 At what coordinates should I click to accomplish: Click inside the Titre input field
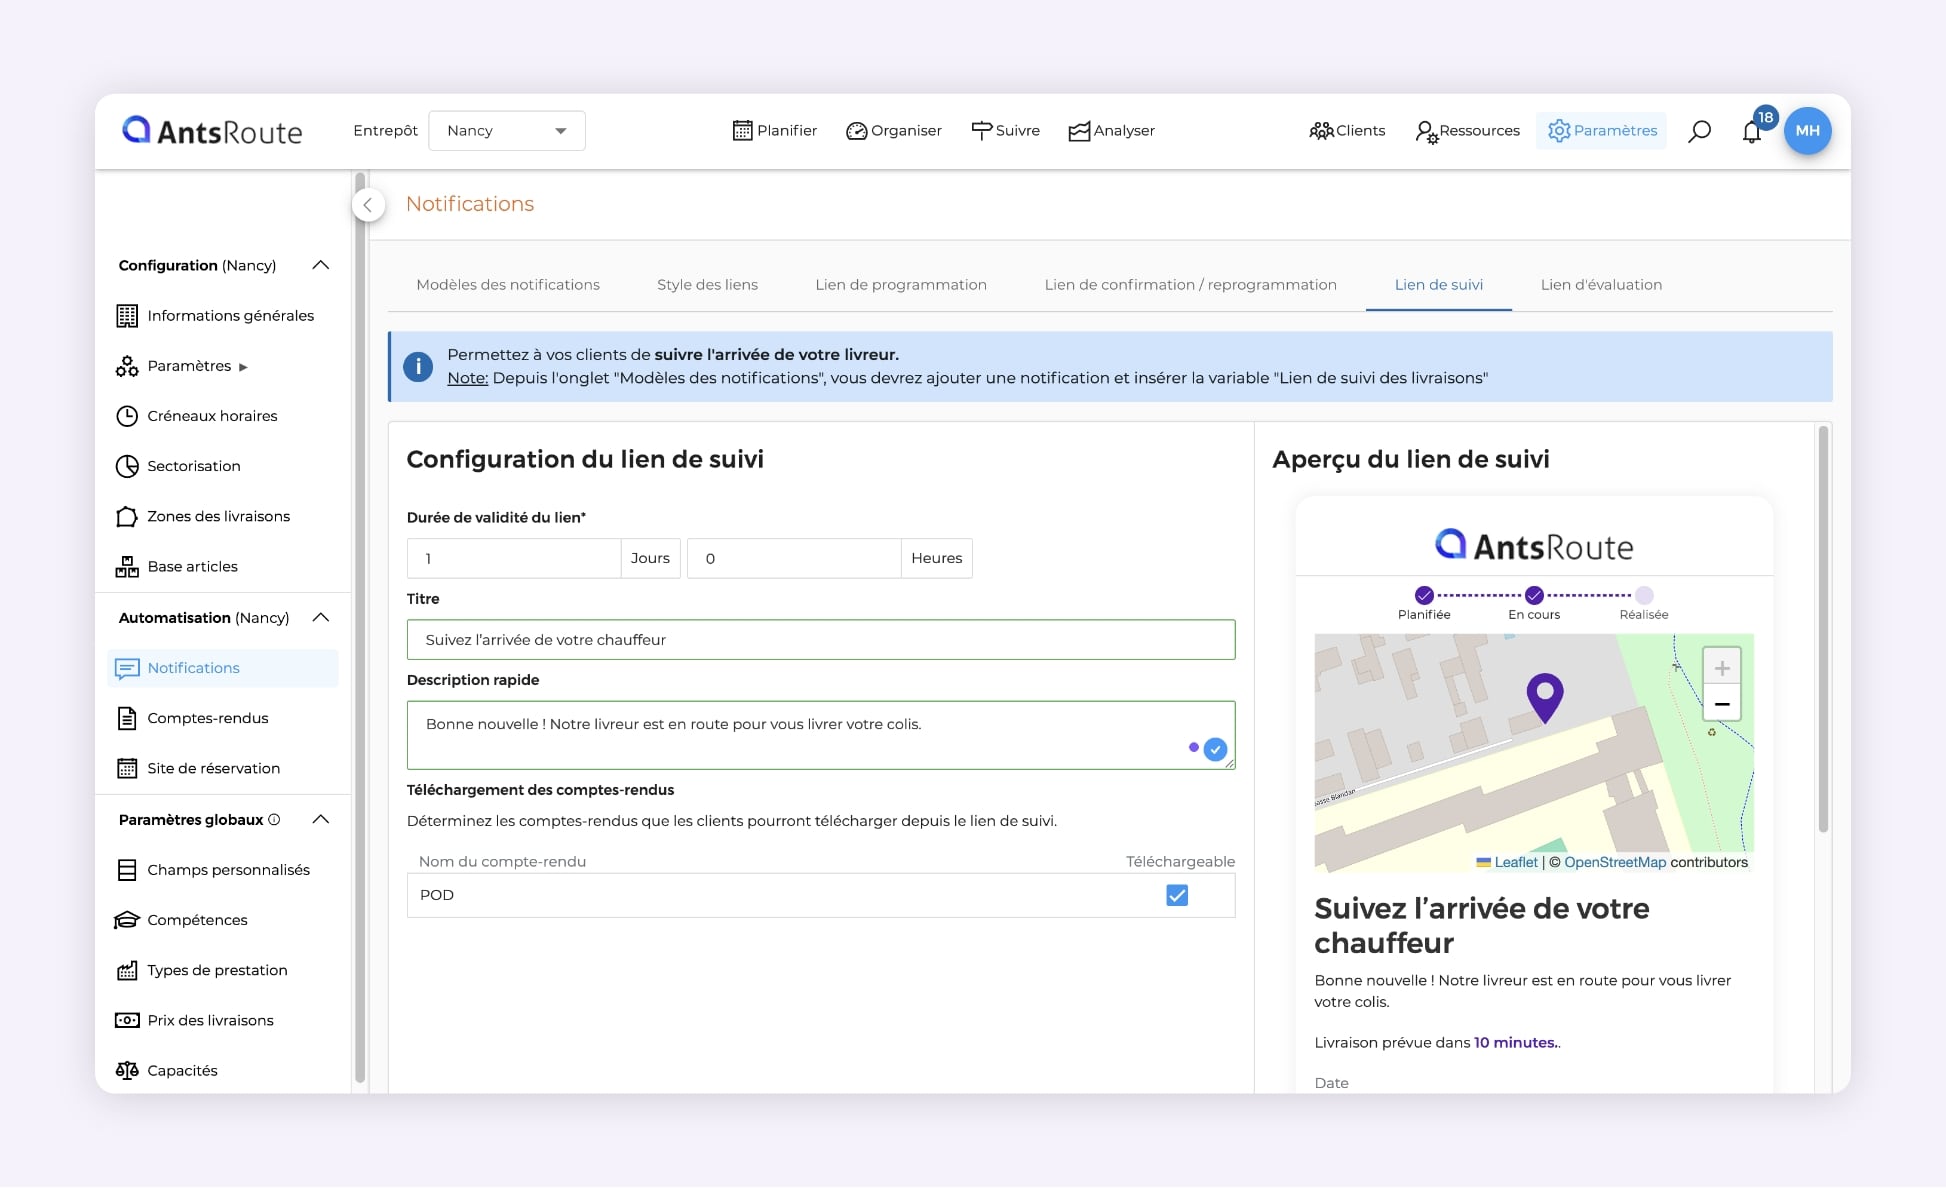click(820, 639)
